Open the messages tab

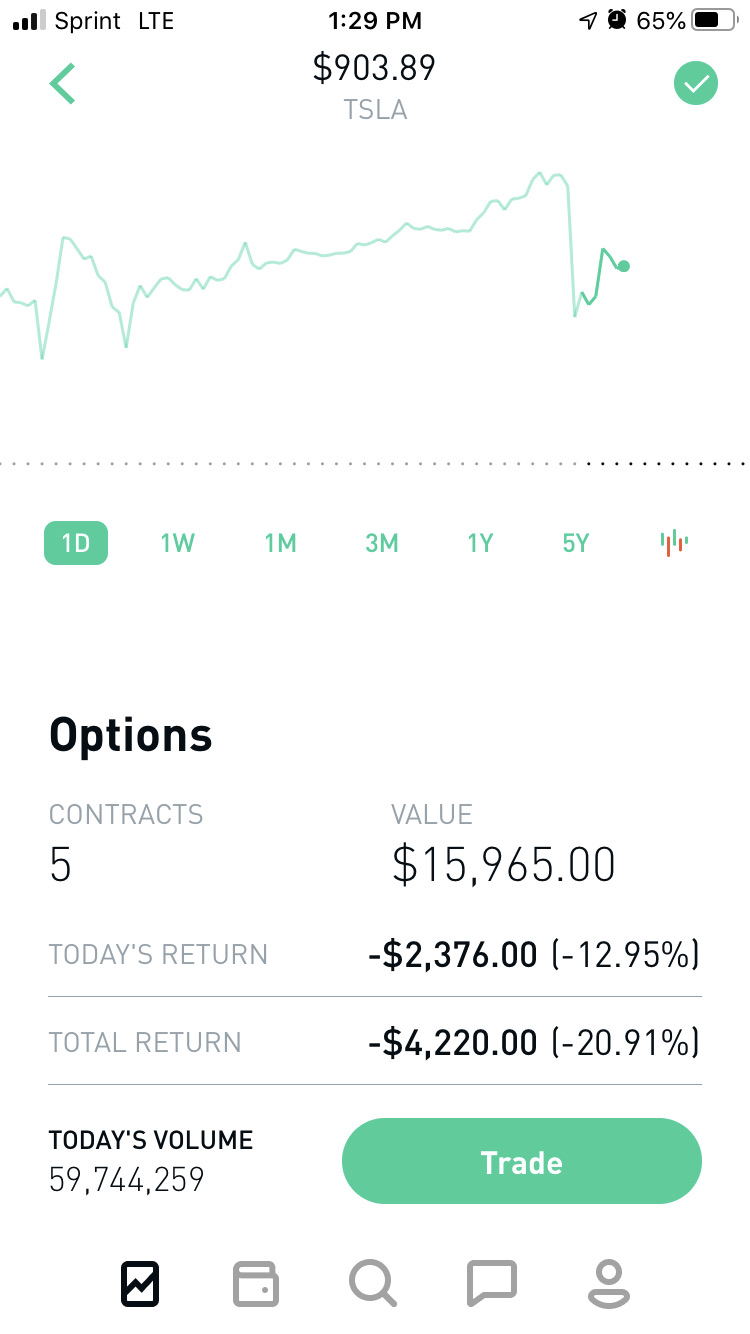tap(492, 1282)
